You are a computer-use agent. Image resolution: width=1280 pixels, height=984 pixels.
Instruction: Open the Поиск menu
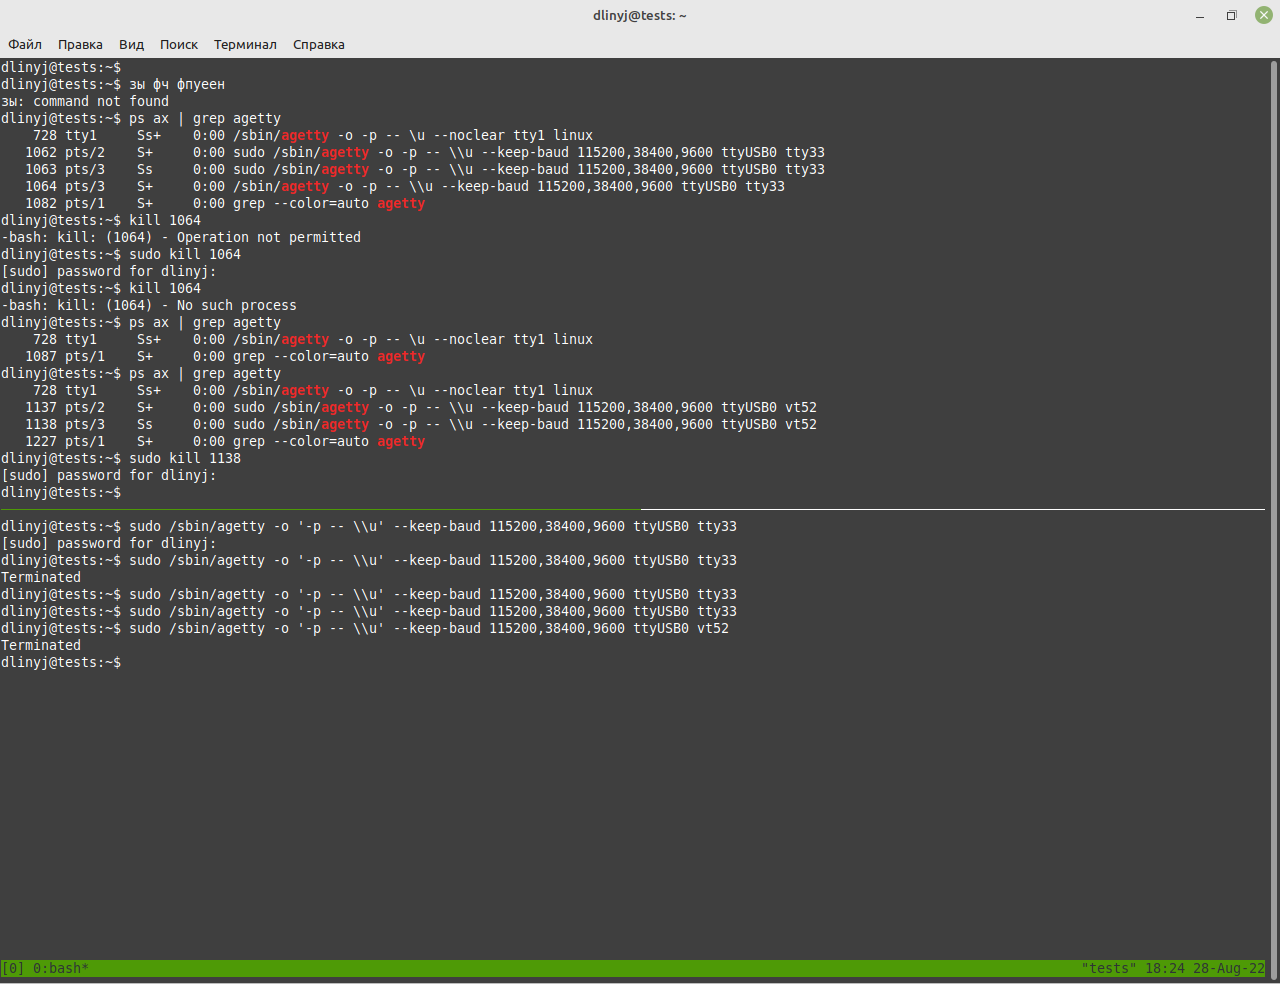click(179, 44)
